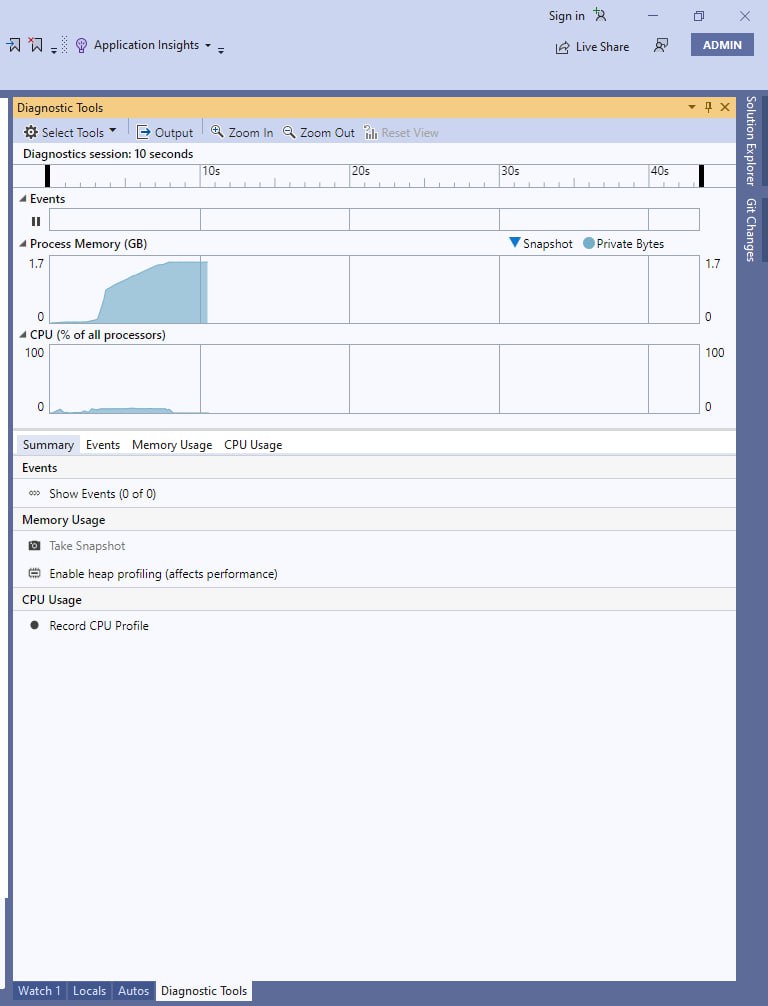768x1006 pixels.
Task: Toggle Snapshot legend marker
Action: click(x=515, y=243)
